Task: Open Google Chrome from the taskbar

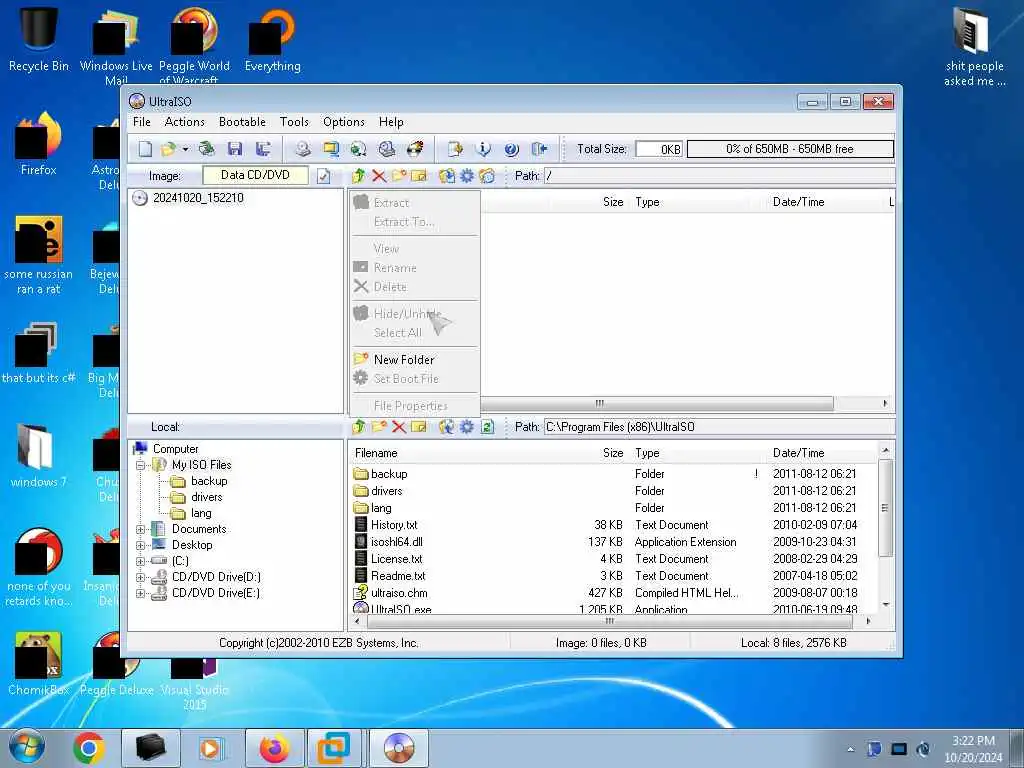Action: 89,748
